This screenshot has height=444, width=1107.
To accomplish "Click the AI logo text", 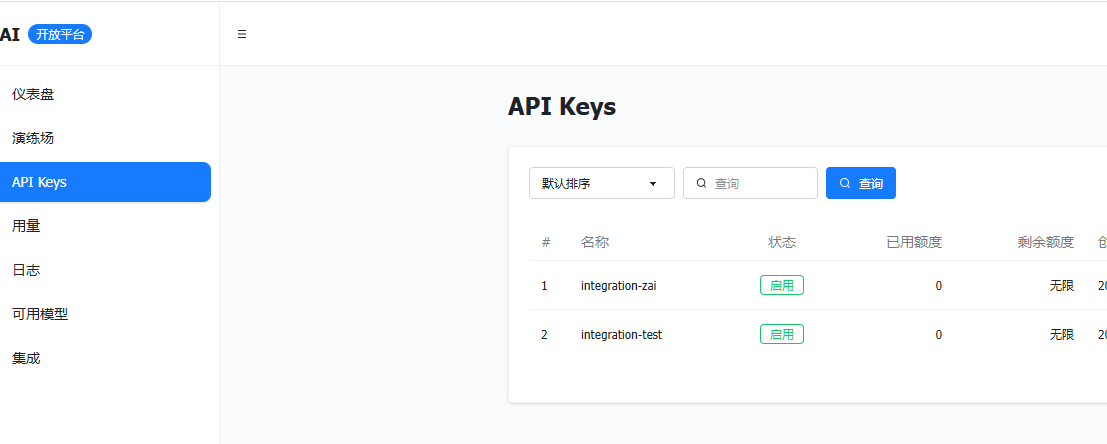I will (10, 34).
